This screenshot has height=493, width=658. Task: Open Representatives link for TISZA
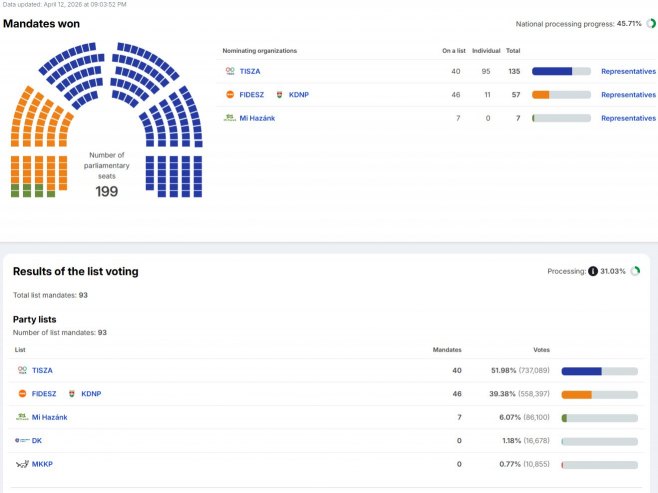coord(628,71)
